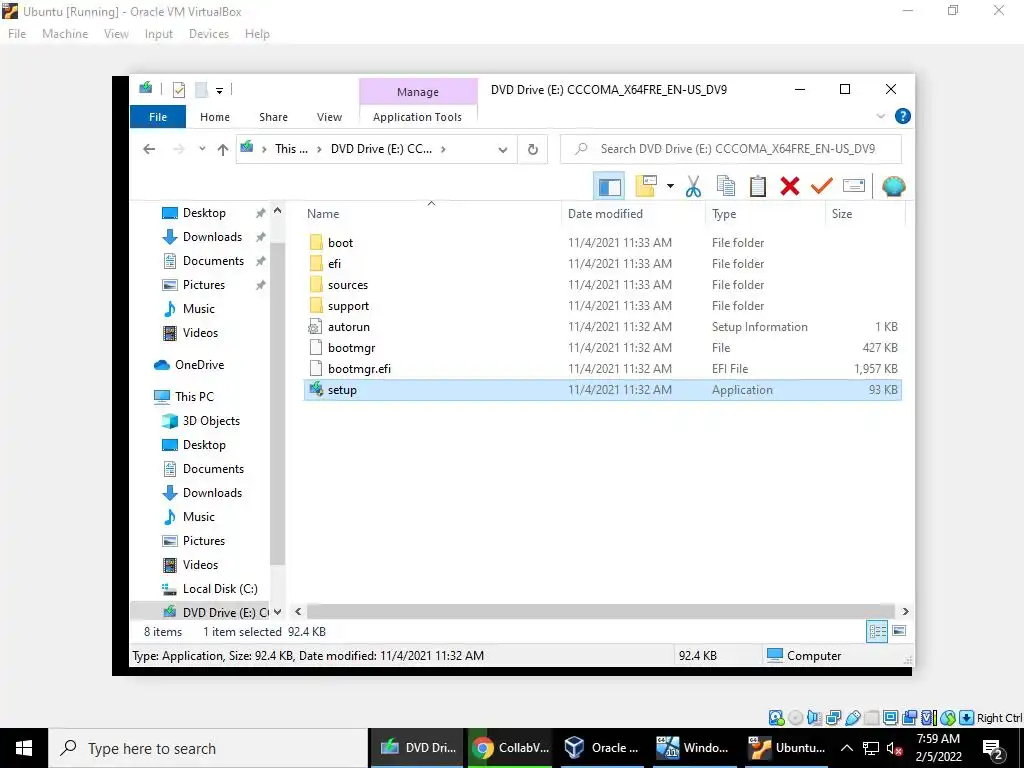Open the recent locations dropdown arrow

202,149
